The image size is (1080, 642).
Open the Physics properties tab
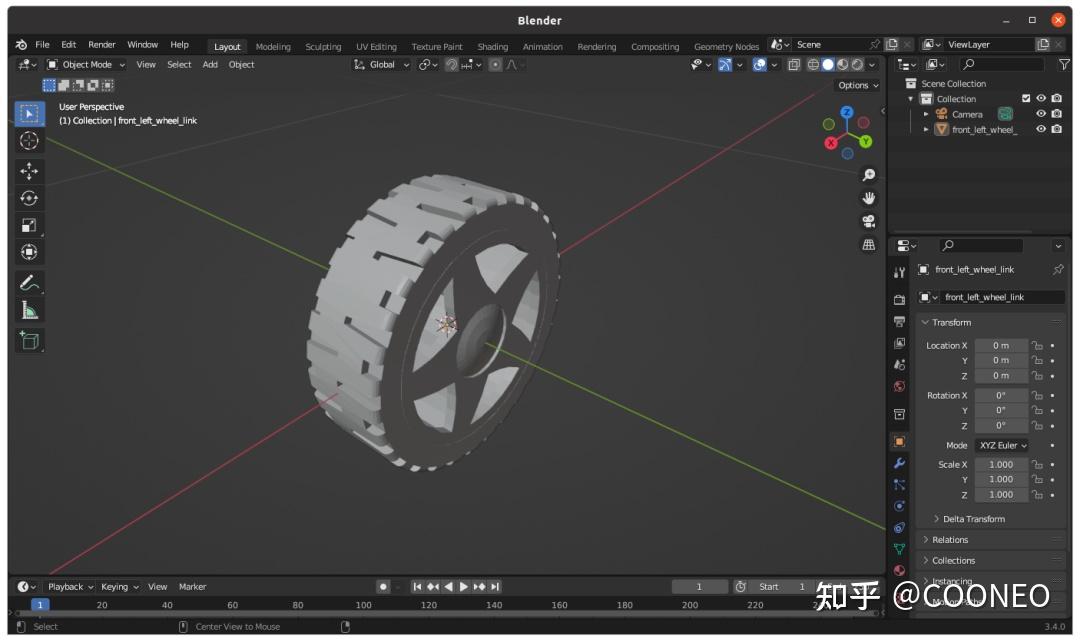[x=900, y=506]
